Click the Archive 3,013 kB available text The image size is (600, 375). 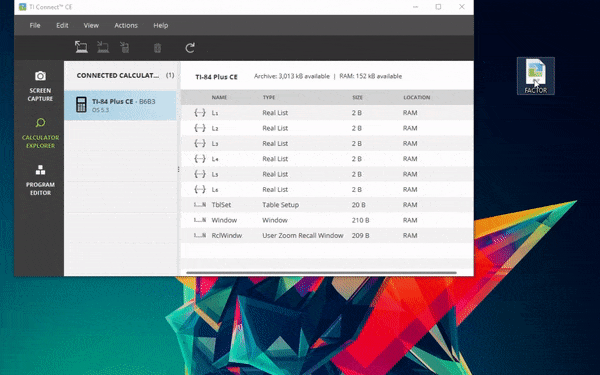pyautogui.click(x=292, y=76)
